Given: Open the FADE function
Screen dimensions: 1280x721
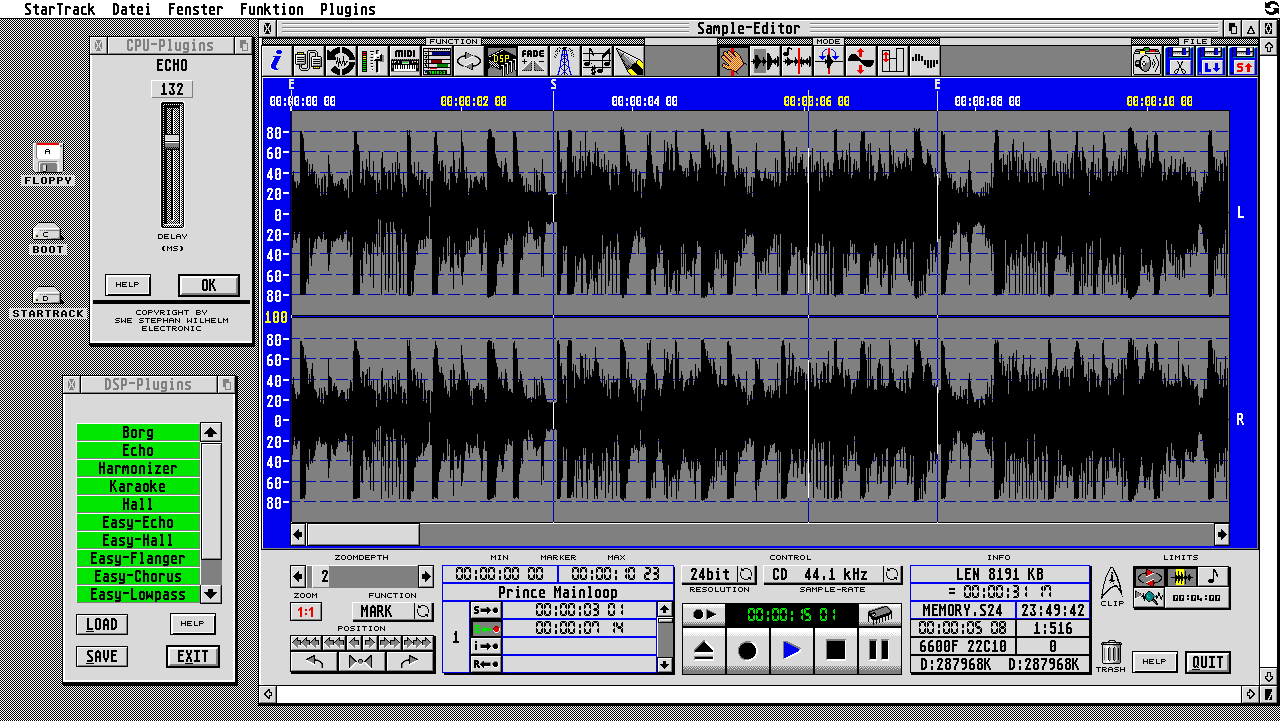Looking at the screenshot, I should (x=533, y=61).
